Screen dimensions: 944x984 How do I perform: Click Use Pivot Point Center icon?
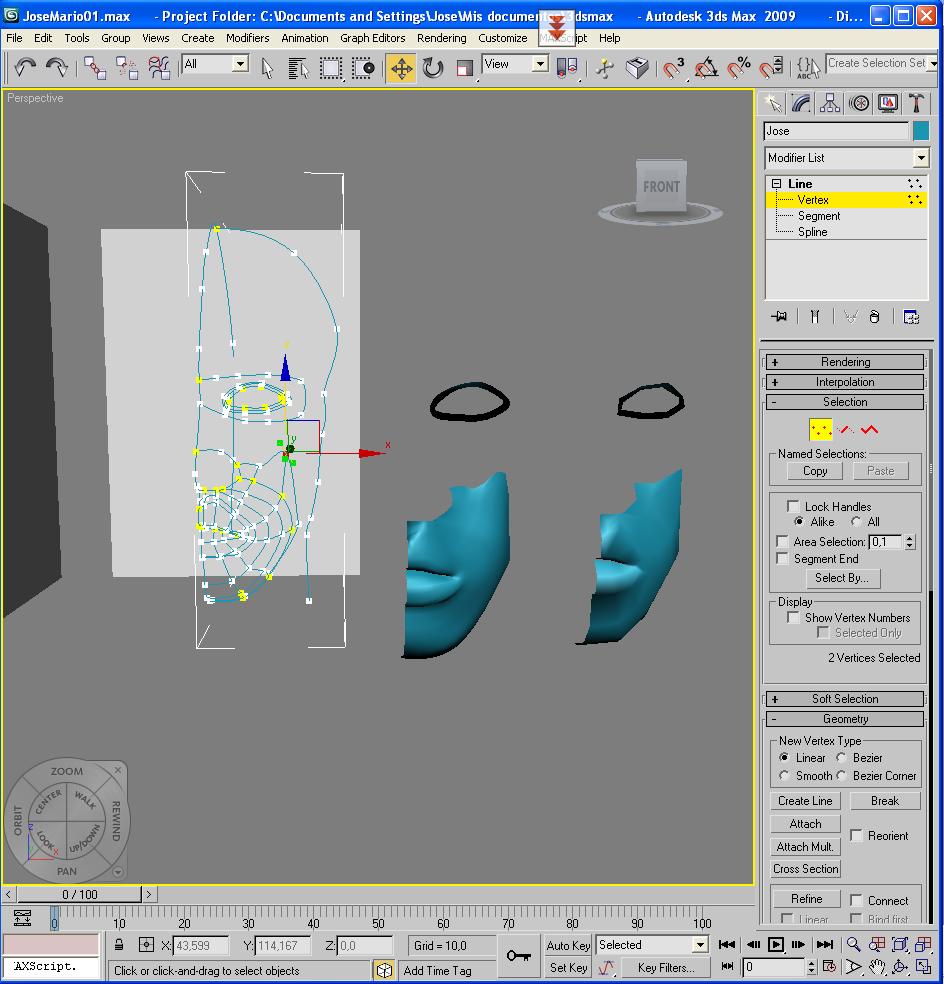(x=567, y=68)
